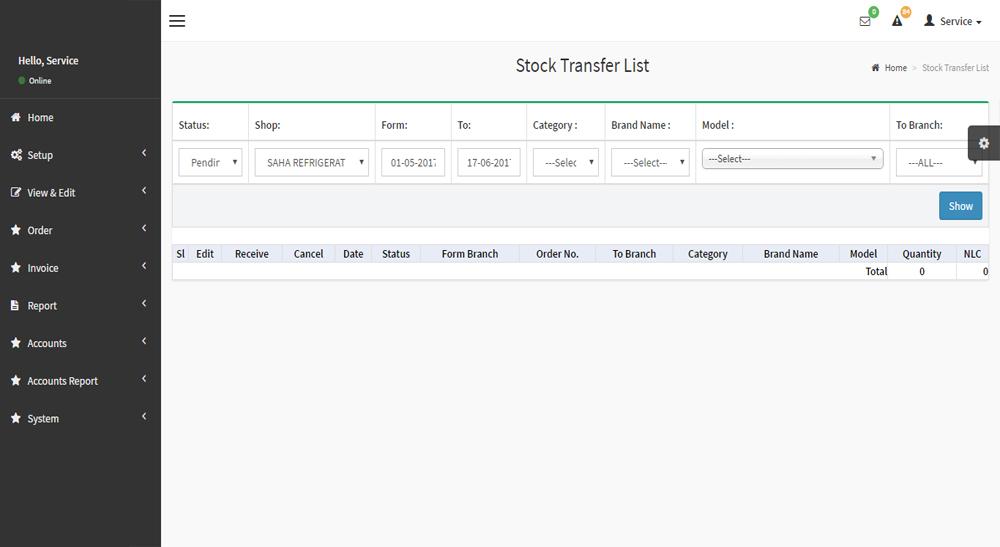Click the Form date input field
Viewport: 1000px width, 547px height.
412,162
